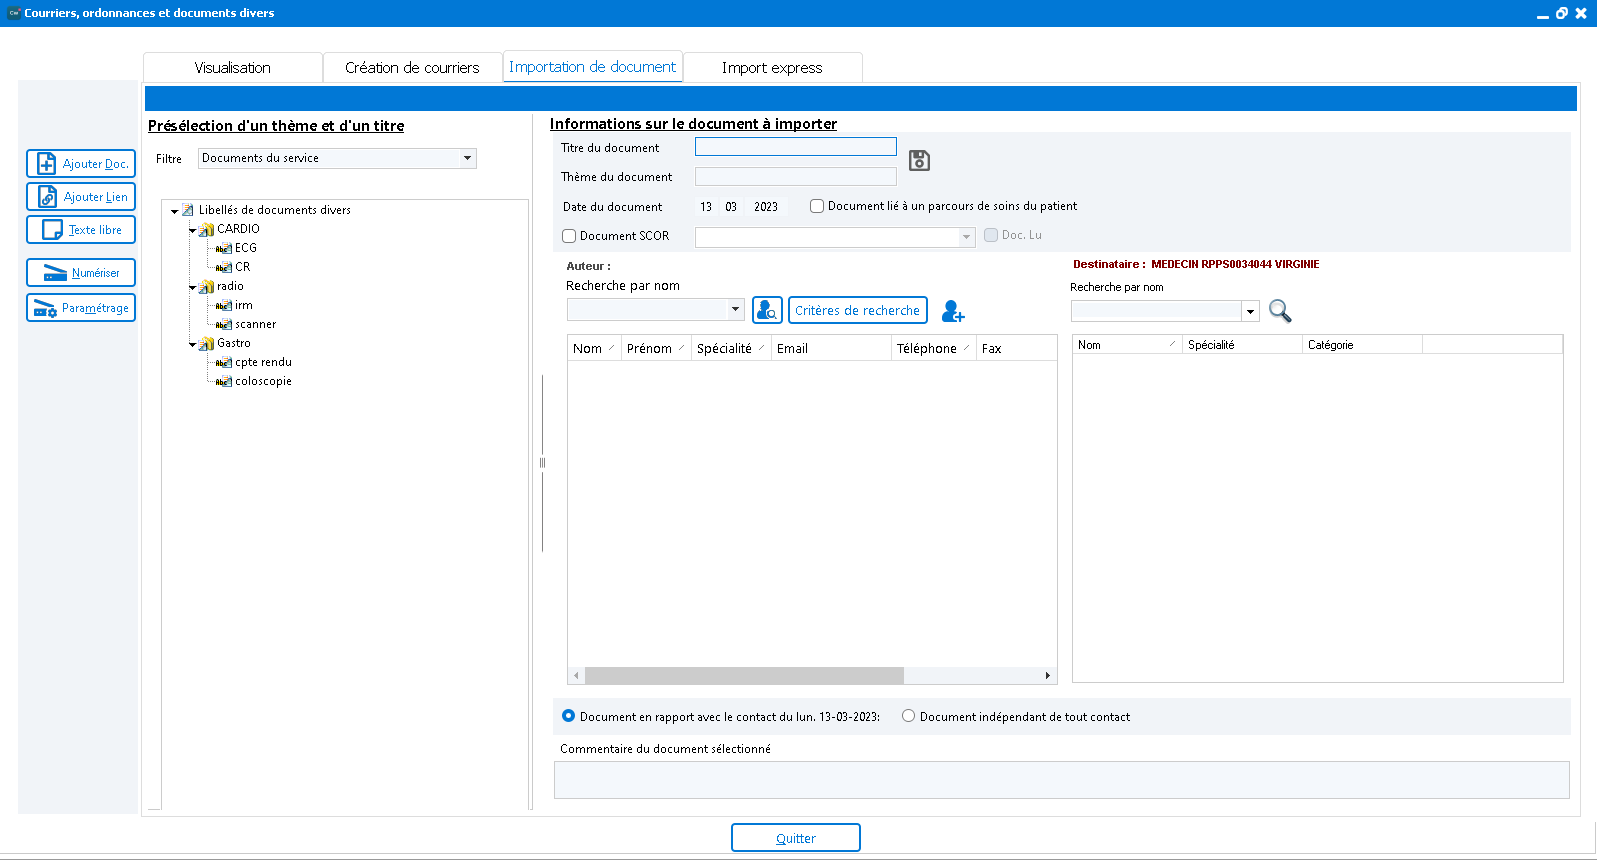This screenshot has width=1597, height=861.
Task: Click the author table horizontal scrollbar
Action: [744, 676]
